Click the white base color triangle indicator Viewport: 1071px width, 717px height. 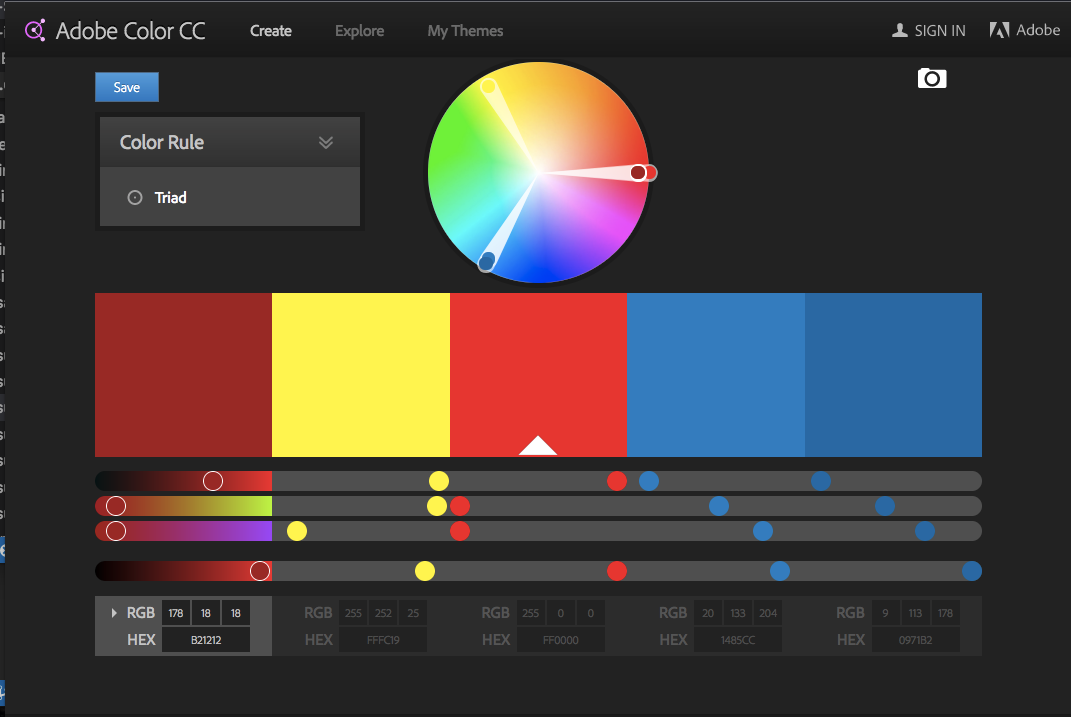538,446
